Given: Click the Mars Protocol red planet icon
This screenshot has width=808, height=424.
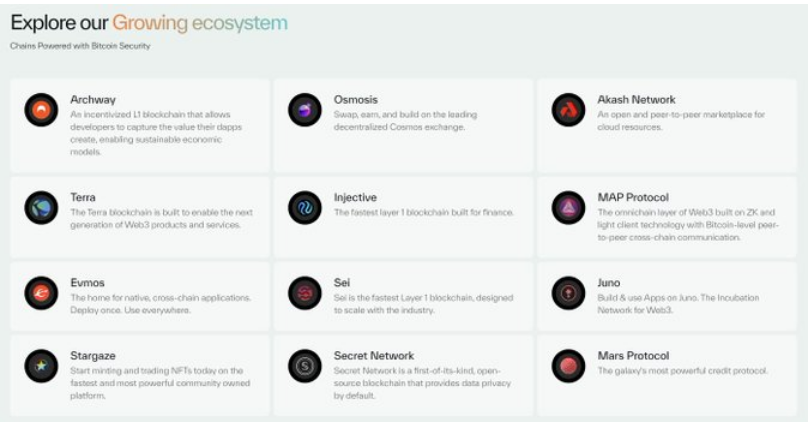Looking at the screenshot, I should pyautogui.click(x=568, y=366).
